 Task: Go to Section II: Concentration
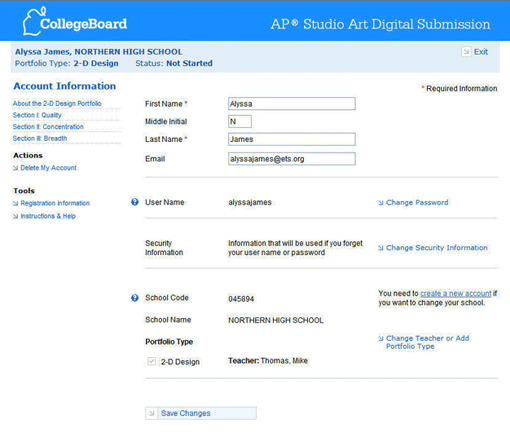pyautogui.click(x=48, y=127)
